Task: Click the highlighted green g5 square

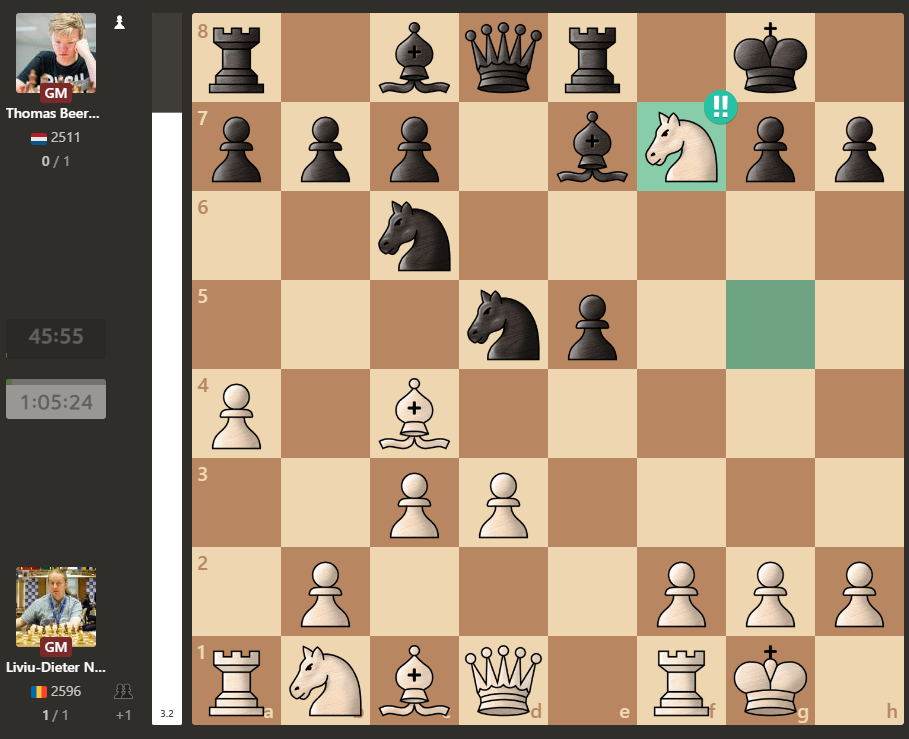Action: tap(770, 324)
